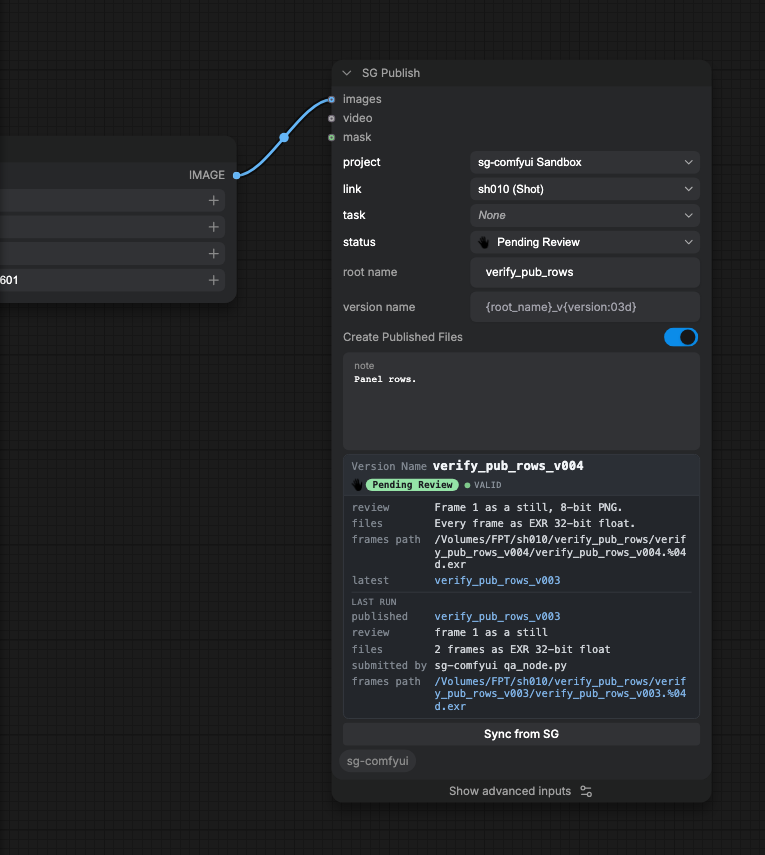This screenshot has width=765, height=855.
Task: Click plus icon on first left-node row
Action: [x=214, y=201]
